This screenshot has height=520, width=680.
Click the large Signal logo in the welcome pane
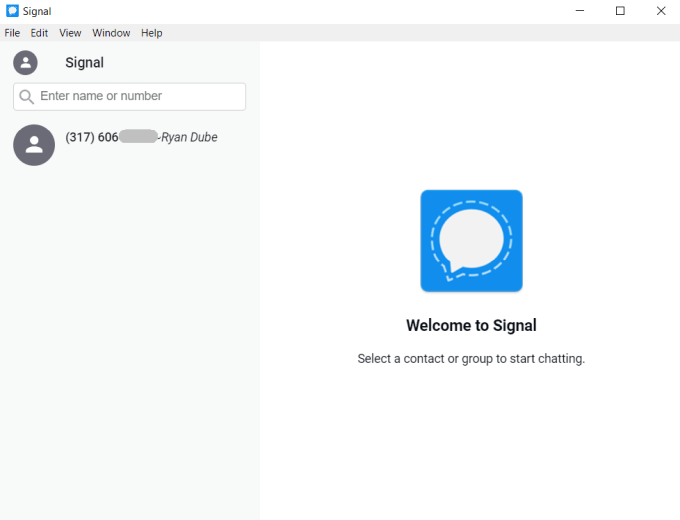(x=471, y=241)
